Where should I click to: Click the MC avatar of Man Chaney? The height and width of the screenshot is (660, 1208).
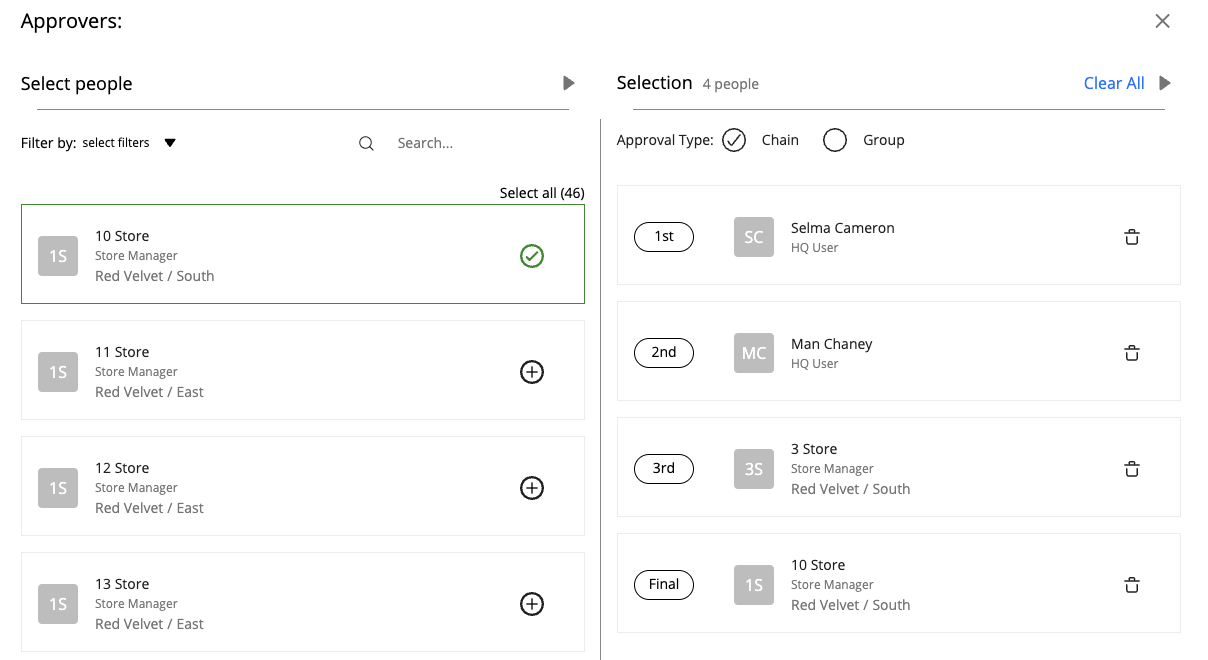754,353
